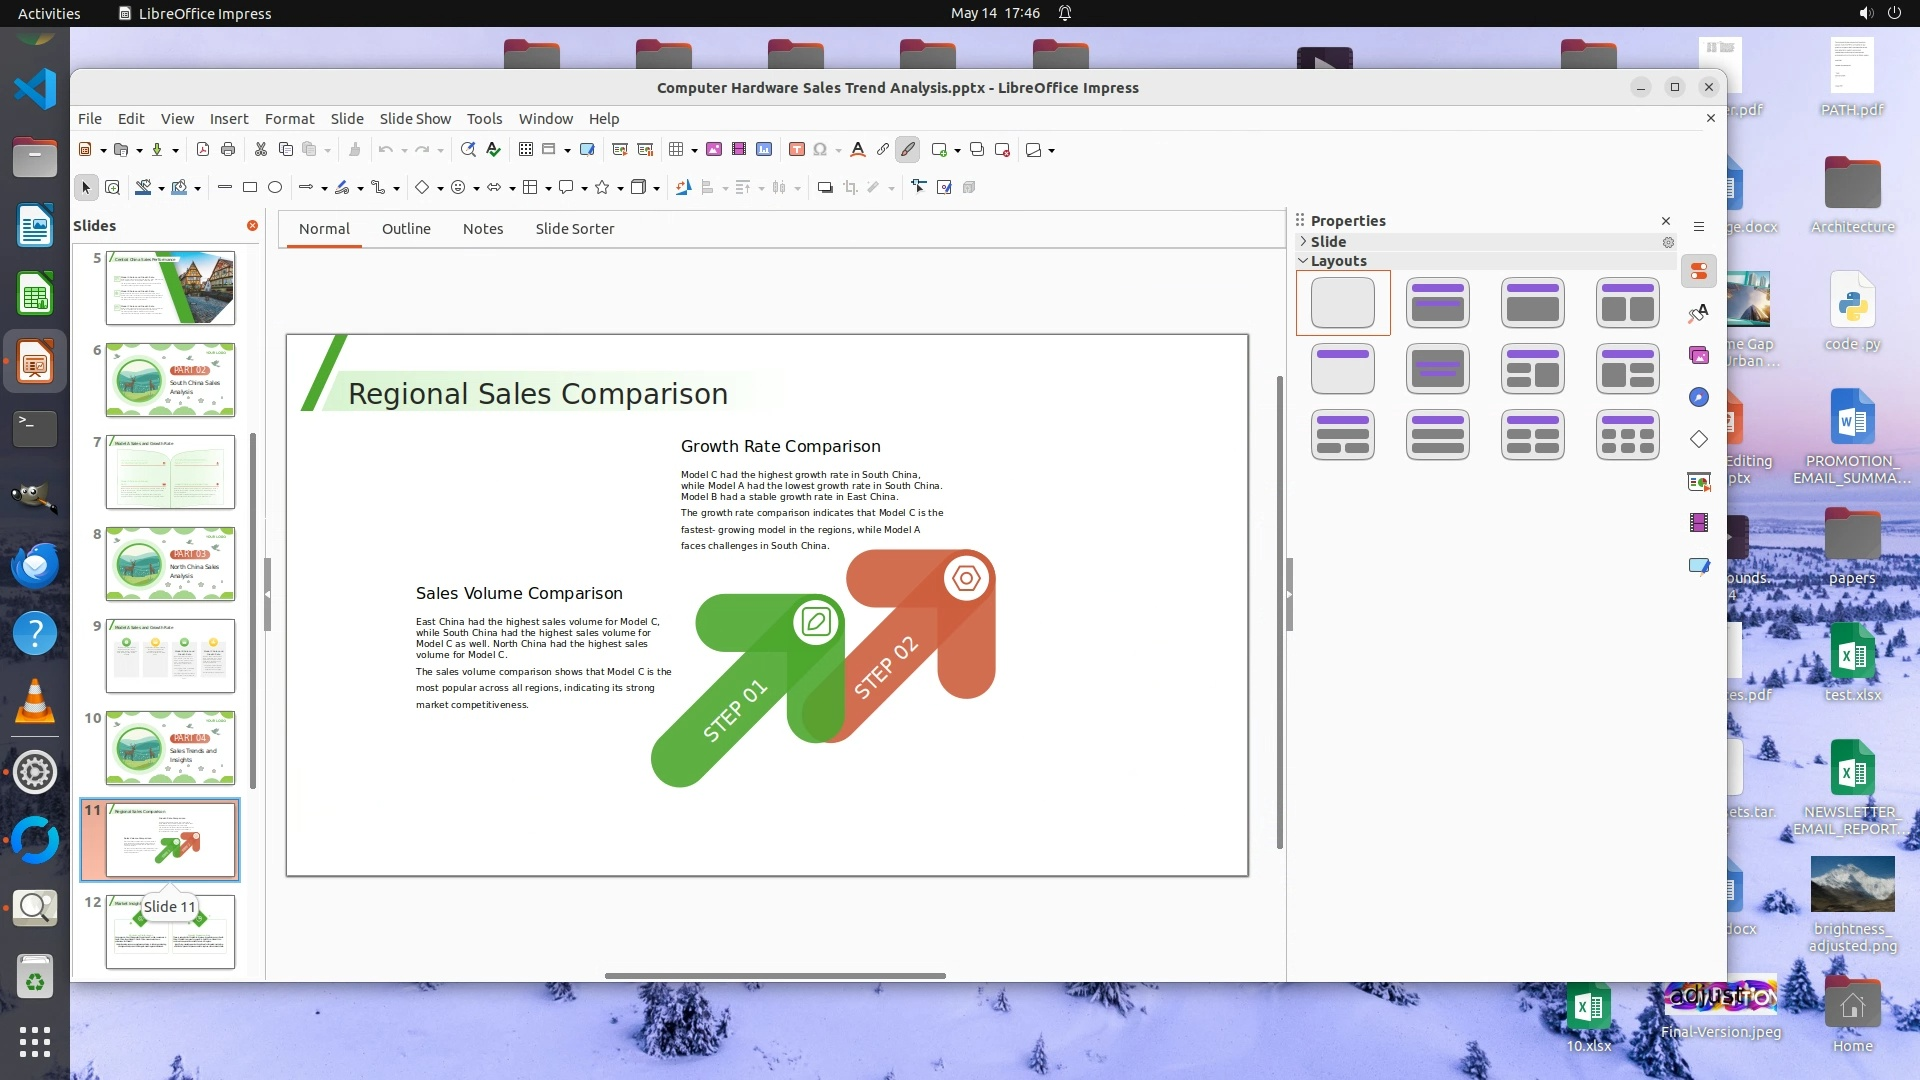Screen dimensions: 1920x1080
Task: Toggle the Show Draw Functions highlighter button
Action: pyautogui.click(x=908, y=150)
